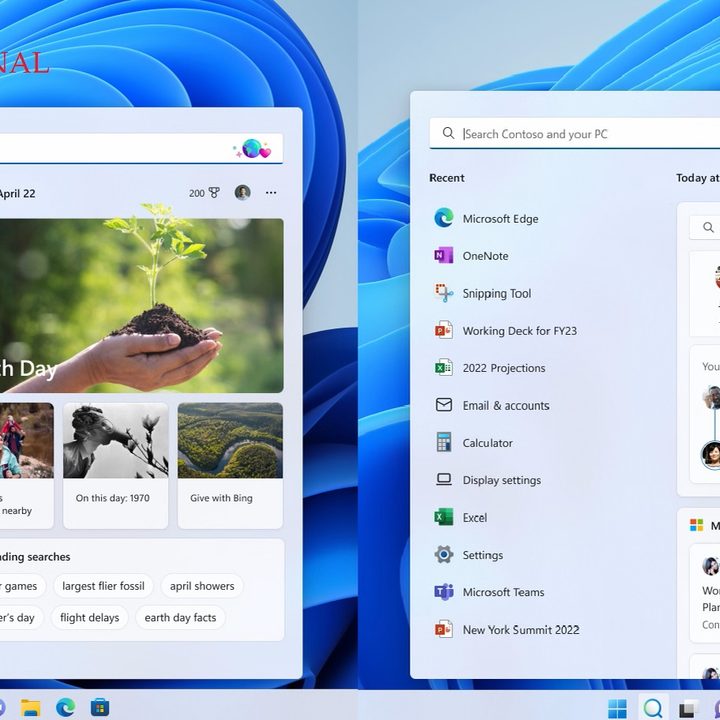Image resolution: width=720 pixels, height=720 pixels.
Task: Click the Microsoft four-color logo in the right card
Action: point(696,525)
